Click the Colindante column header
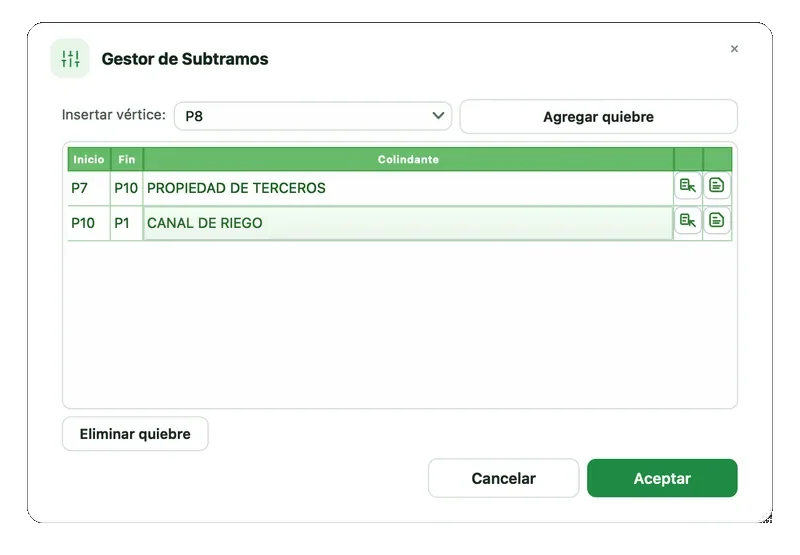 (408, 159)
